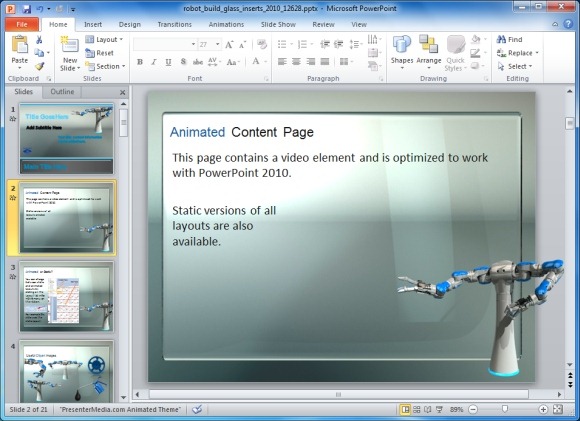Switch to Slide Sorter view icon

point(417,409)
